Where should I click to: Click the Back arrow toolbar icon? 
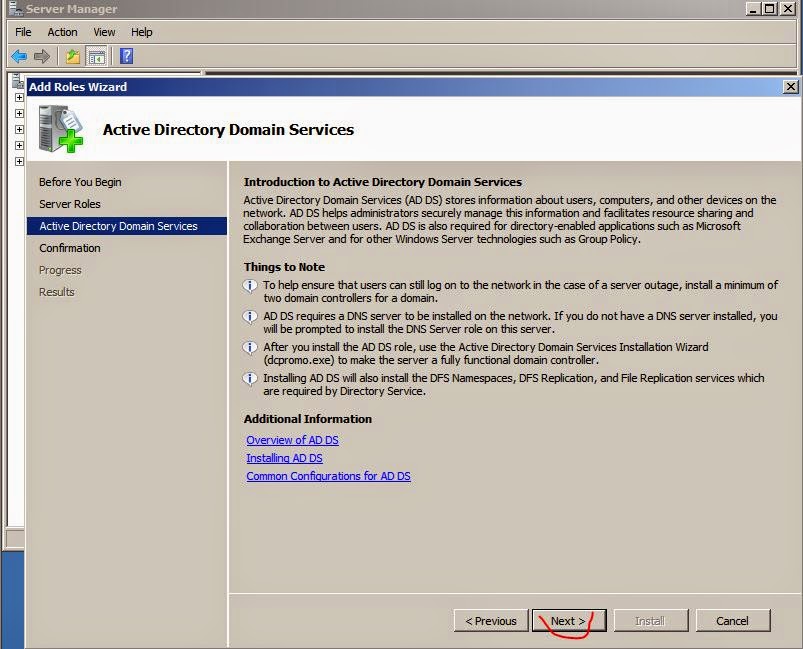coord(19,56)
